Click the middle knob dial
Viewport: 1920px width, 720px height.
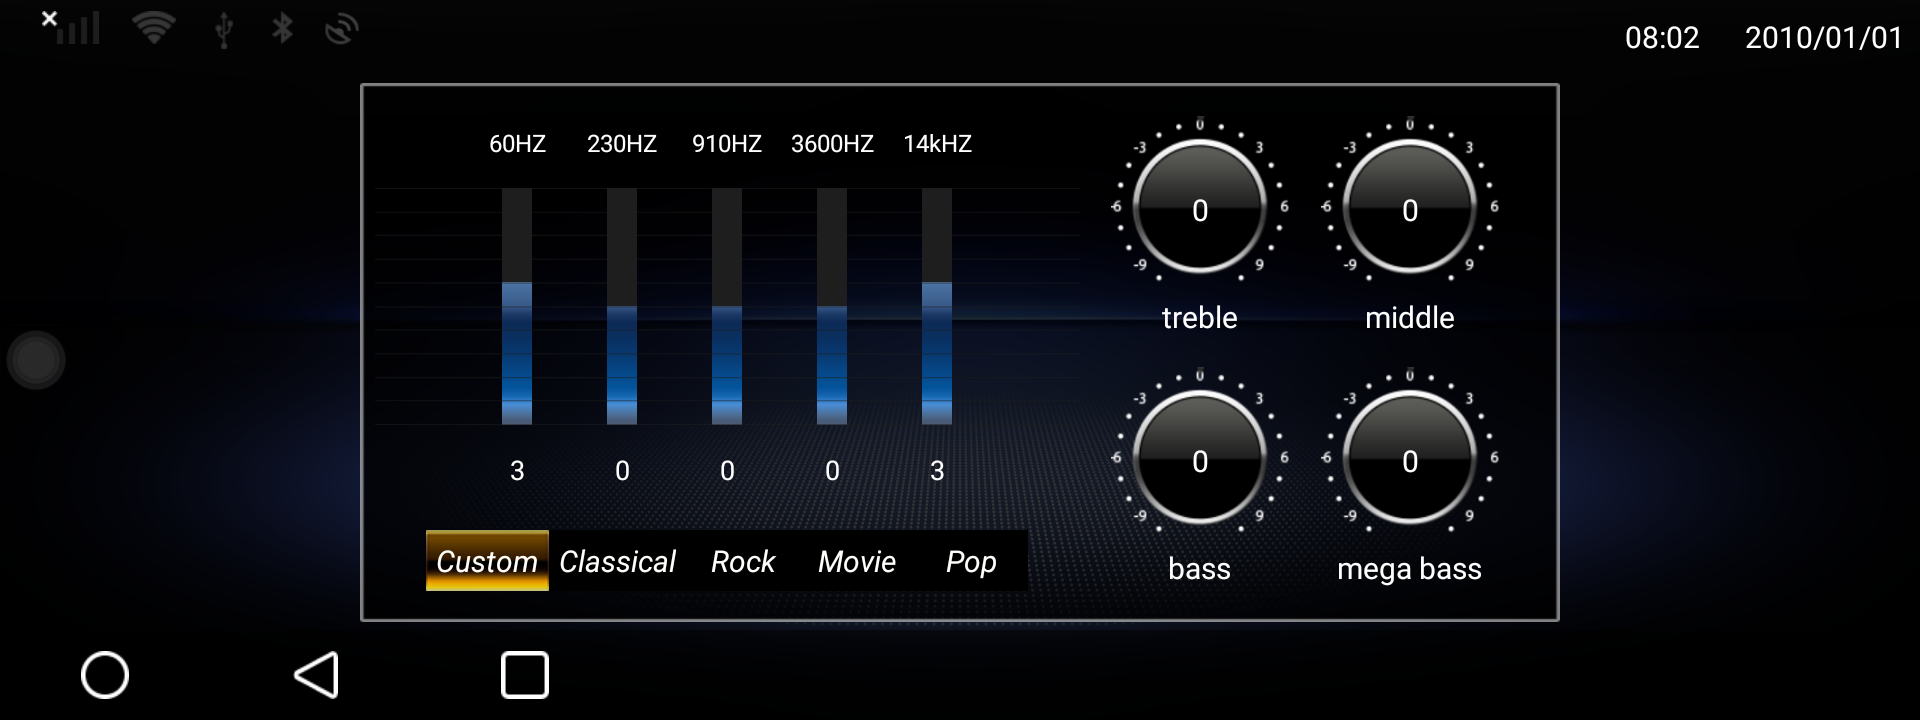click(1409, 207)
